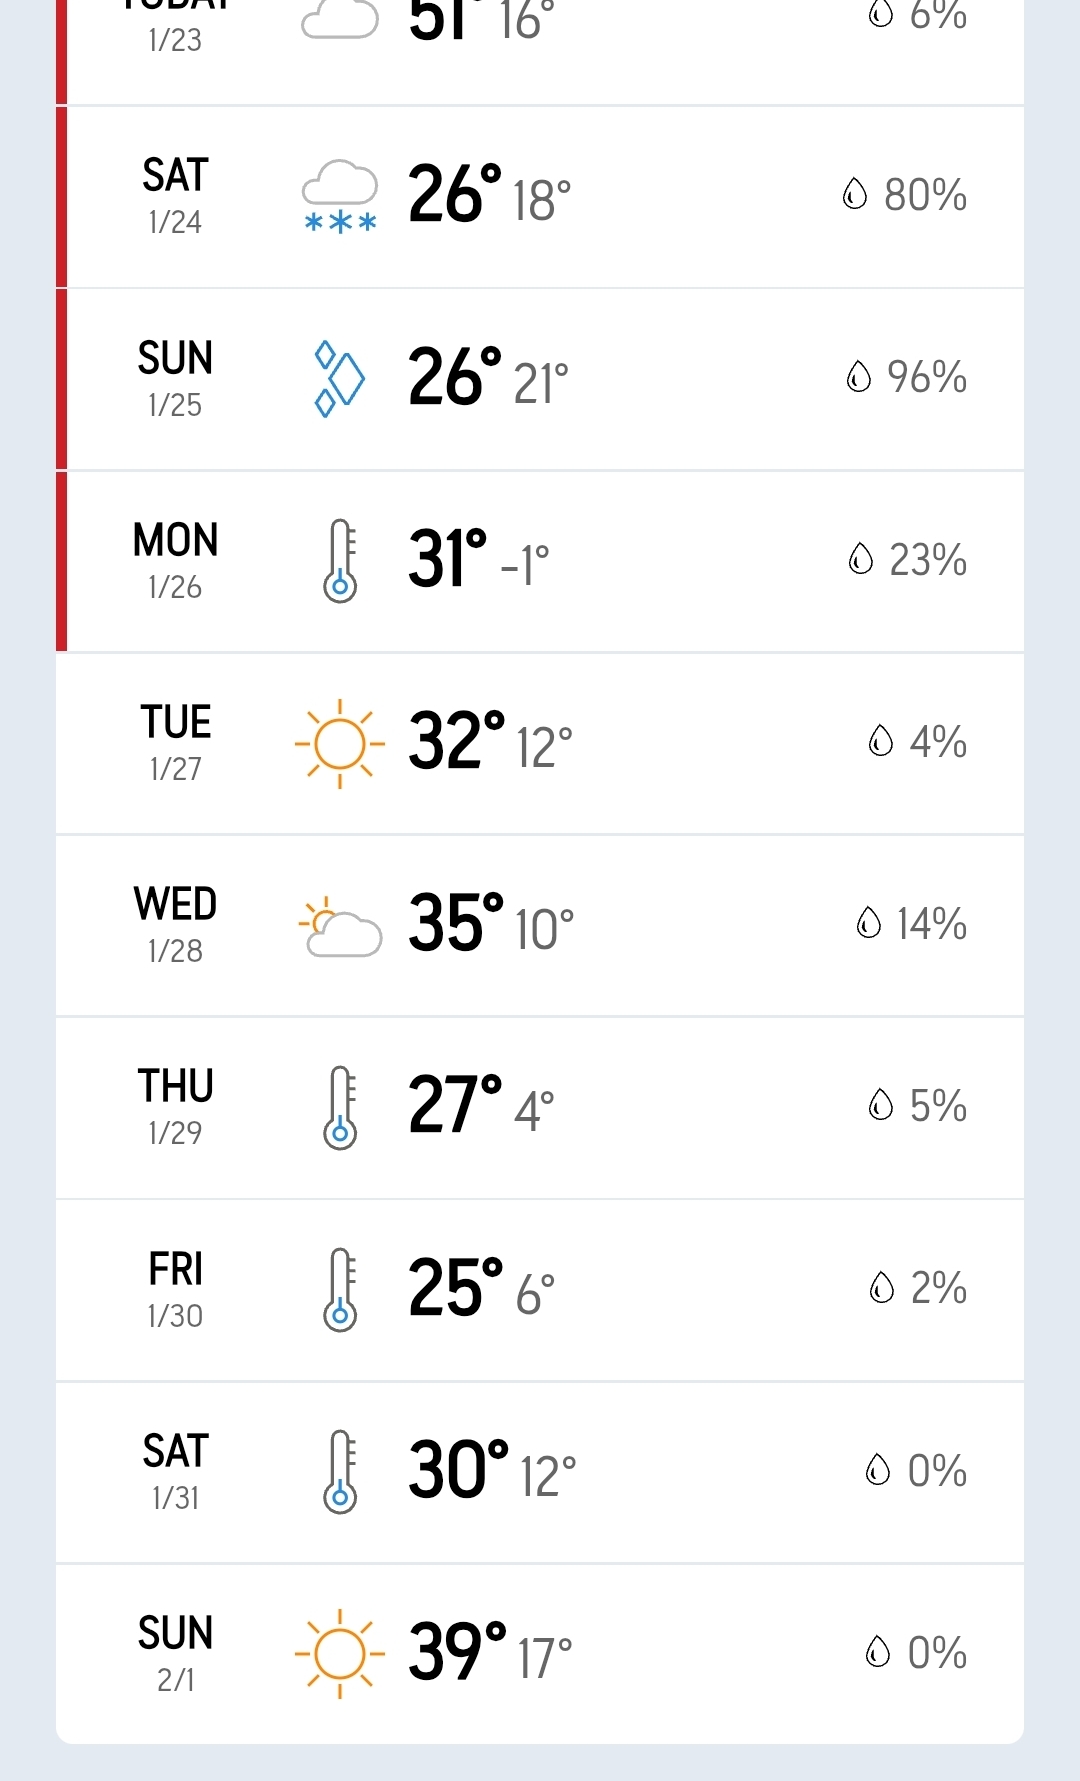Tap the sun icon for Sunday 2/1
Image resolution: width=1080 pixels, height=1781 pixels.
[x=340, y=1654]
